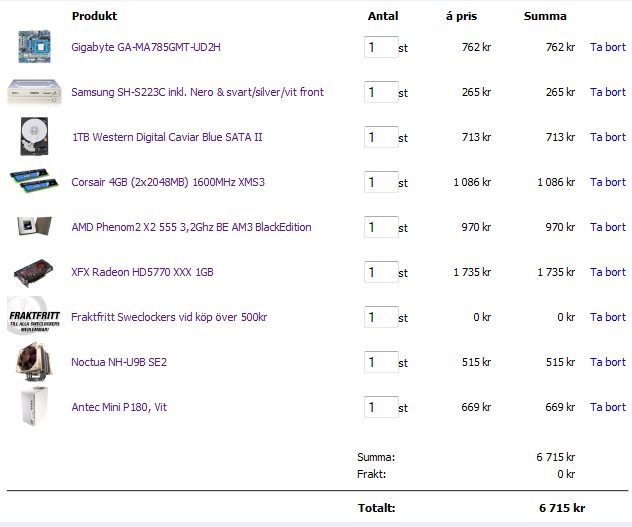Viewport: 632px width, 527px height.
Task: Remove the Gigabyte motherboard with Ta bort
Action: pos(607,47)
